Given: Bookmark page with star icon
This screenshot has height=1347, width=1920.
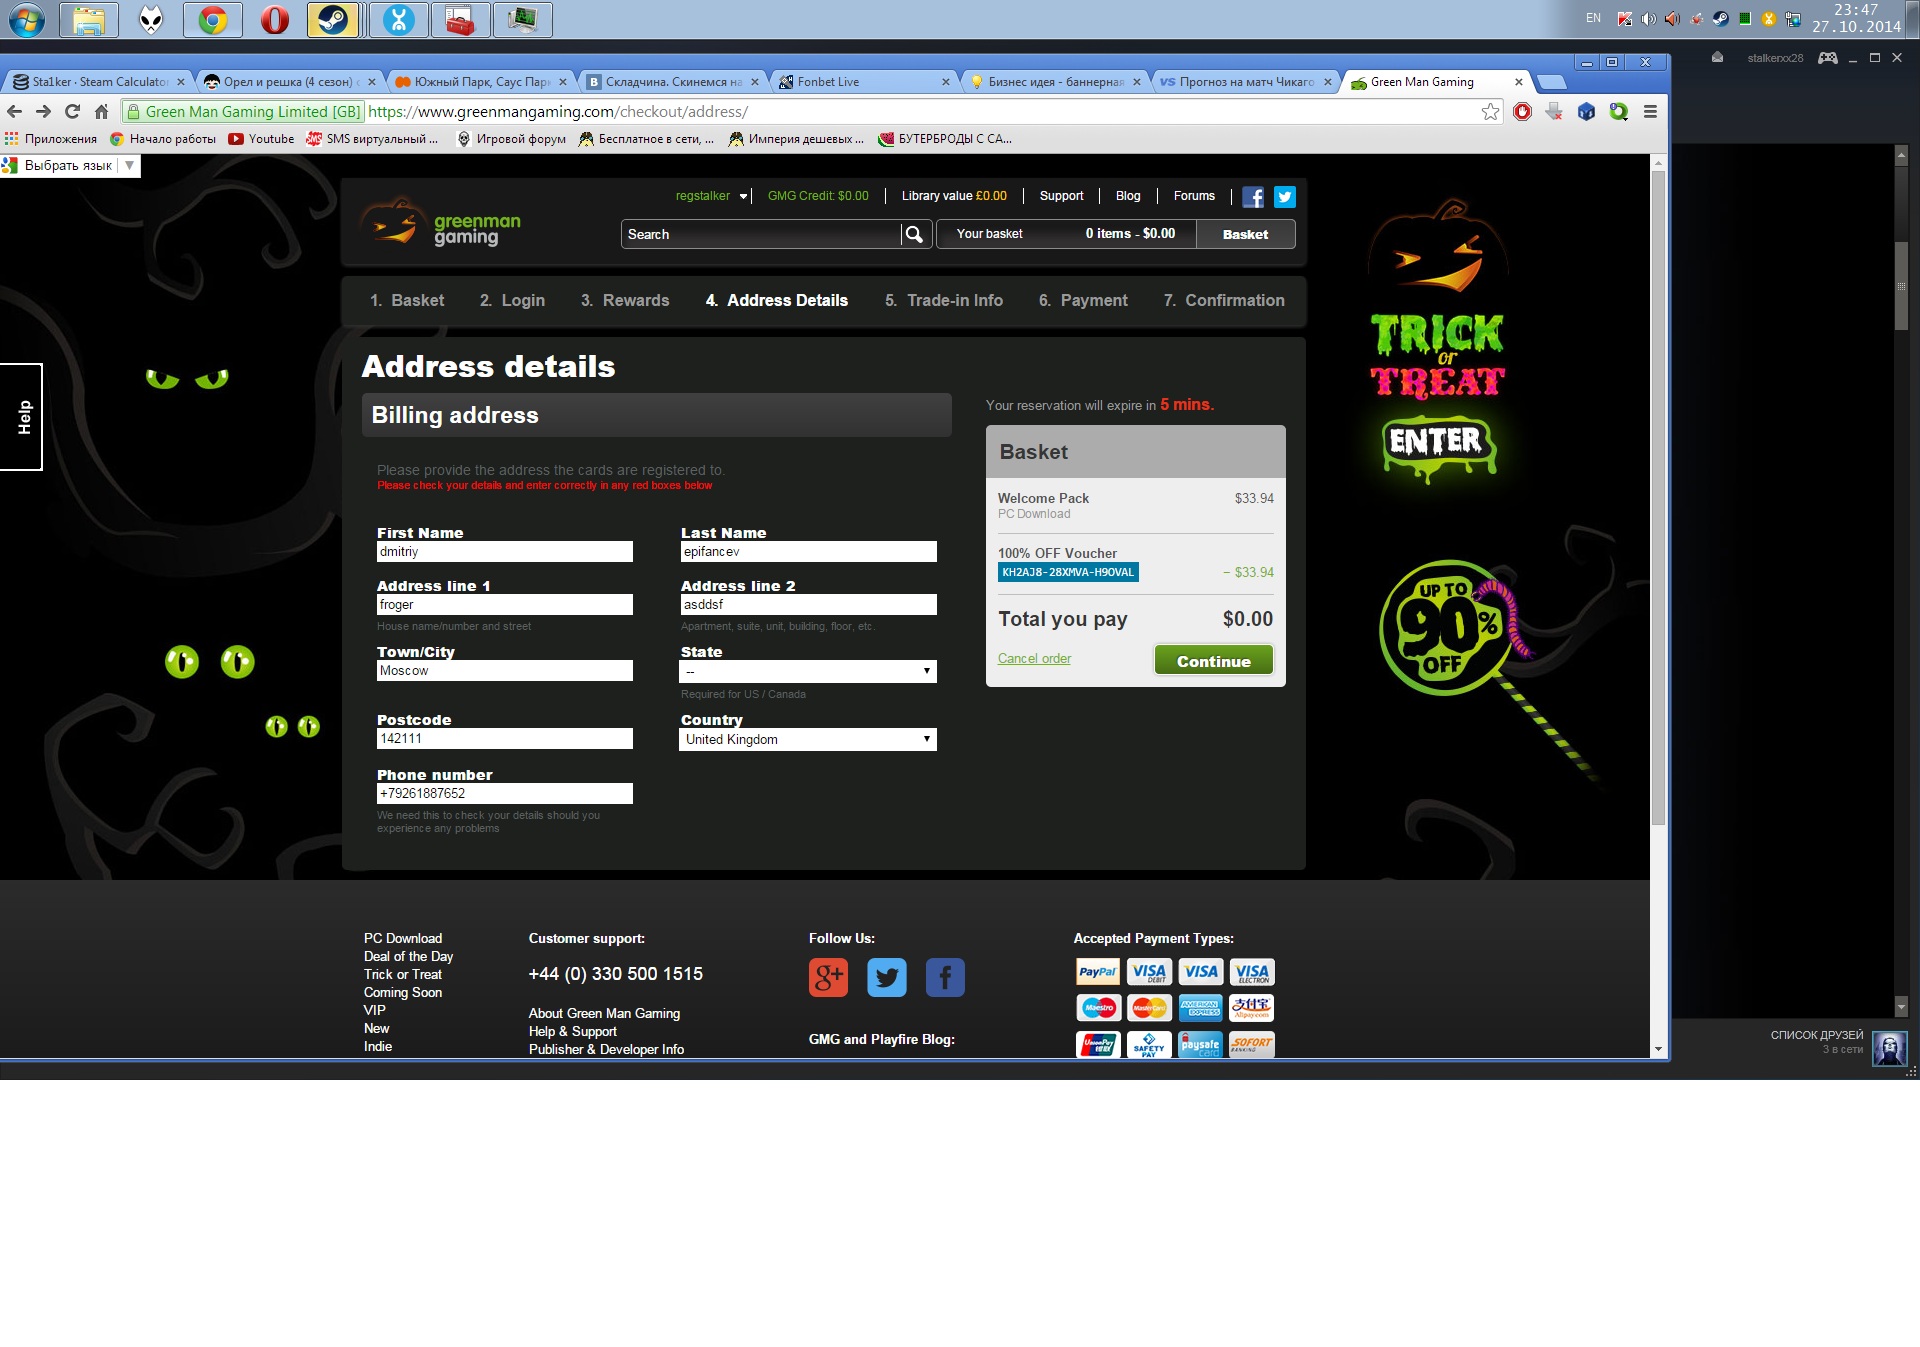Looking at the screenshot, I should [1490, 112].
